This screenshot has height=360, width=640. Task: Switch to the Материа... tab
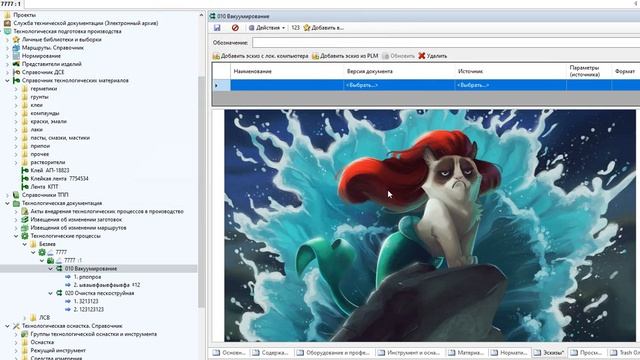(466, 352)
